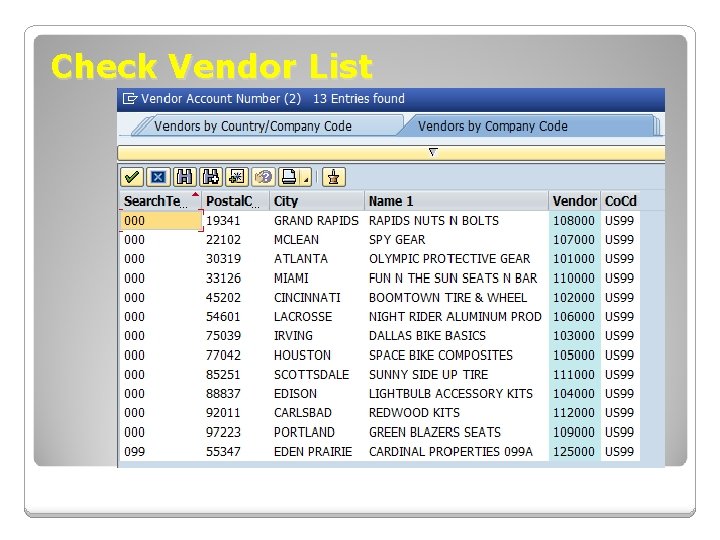Screen dimensions: 720x540
Task: Open the small arrow beside Print
Action: 306,177
